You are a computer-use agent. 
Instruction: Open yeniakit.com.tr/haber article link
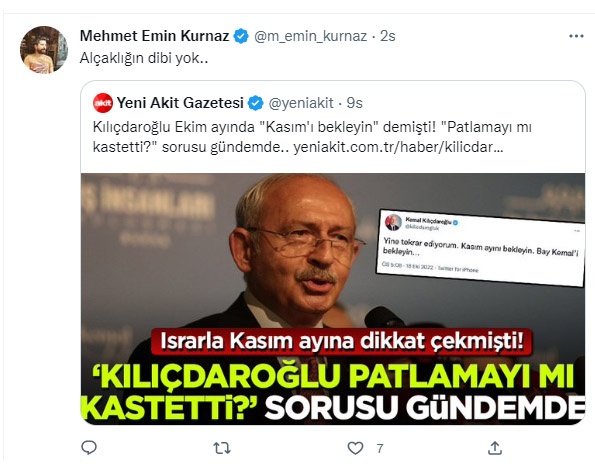[398, 147]
